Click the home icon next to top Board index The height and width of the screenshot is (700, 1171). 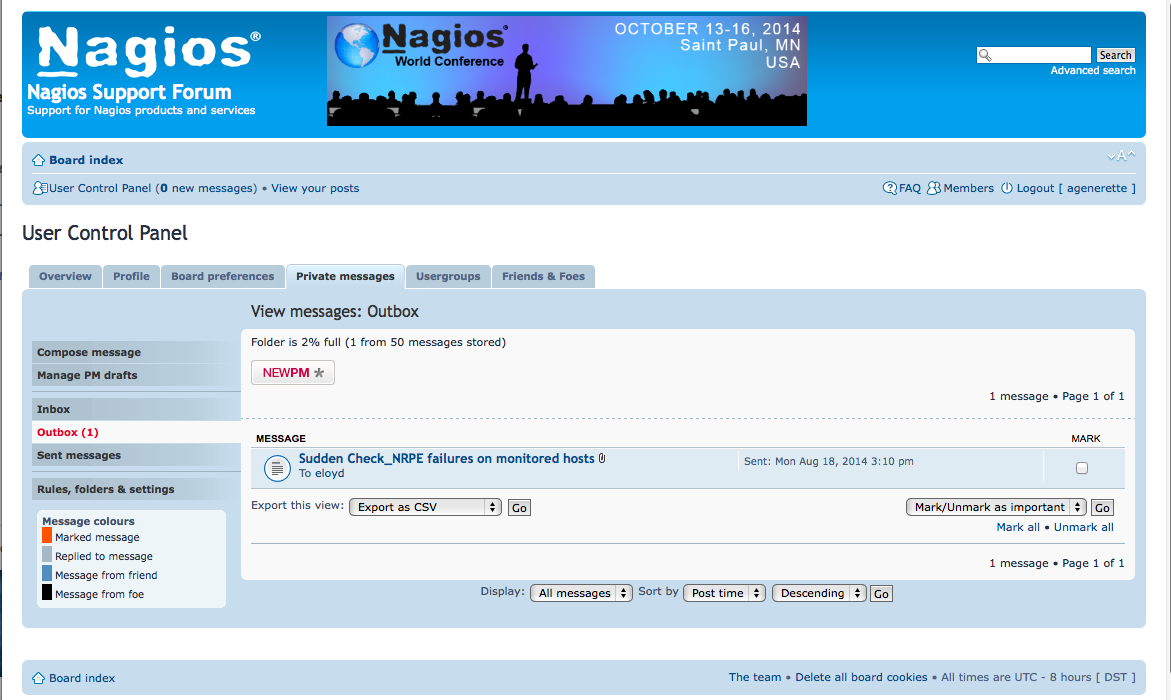pos(38,160)
